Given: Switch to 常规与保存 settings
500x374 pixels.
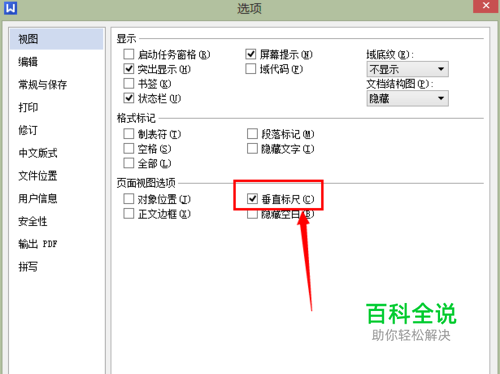Looking at the screenshot, I should tap(42, 85).
